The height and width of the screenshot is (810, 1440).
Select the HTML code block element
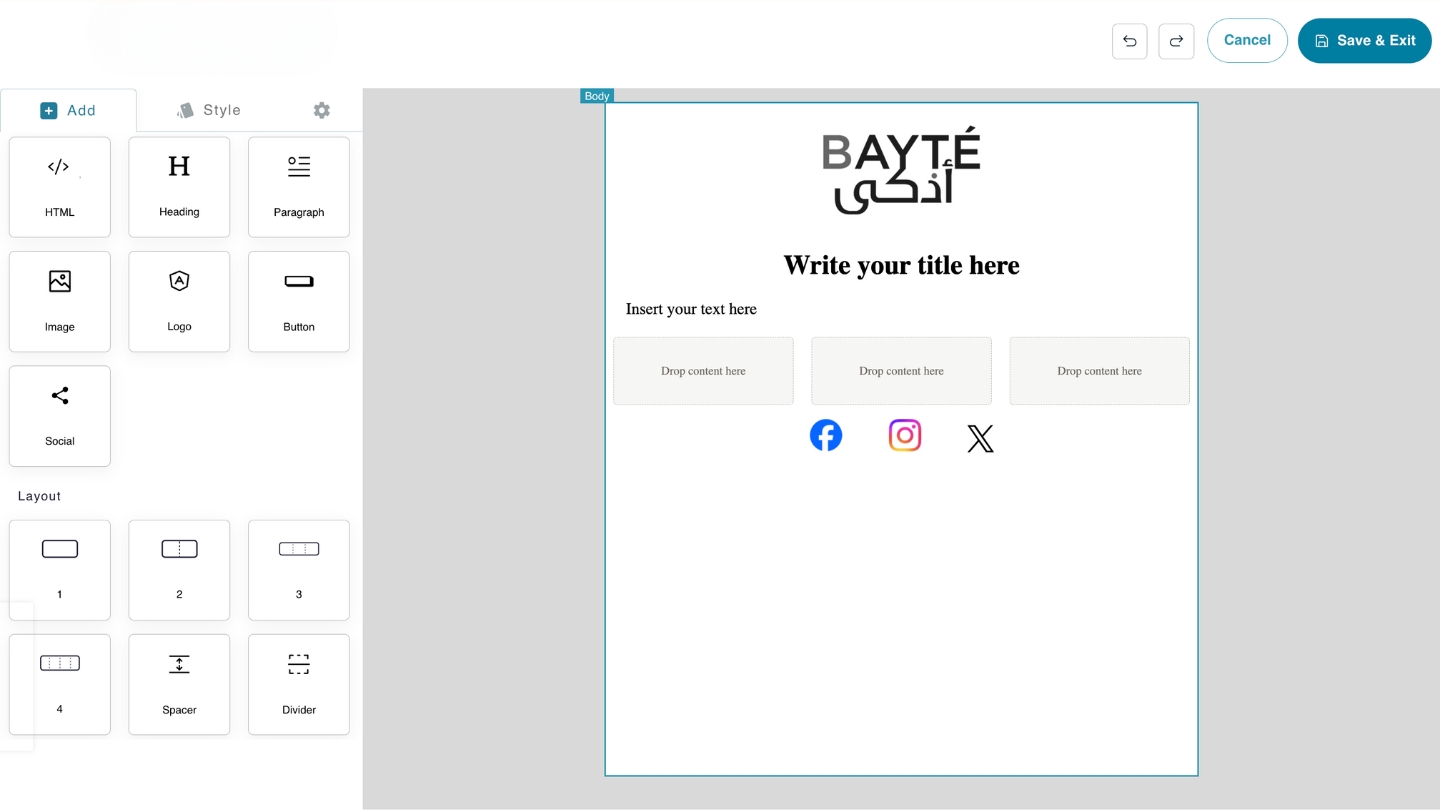(60, 187)
